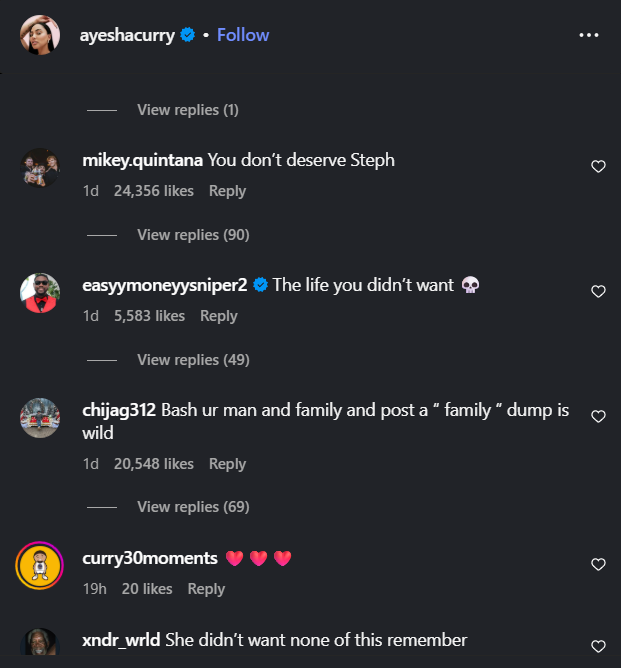
Task: Expand View replies (90)
Action: [x=193, y=235]
